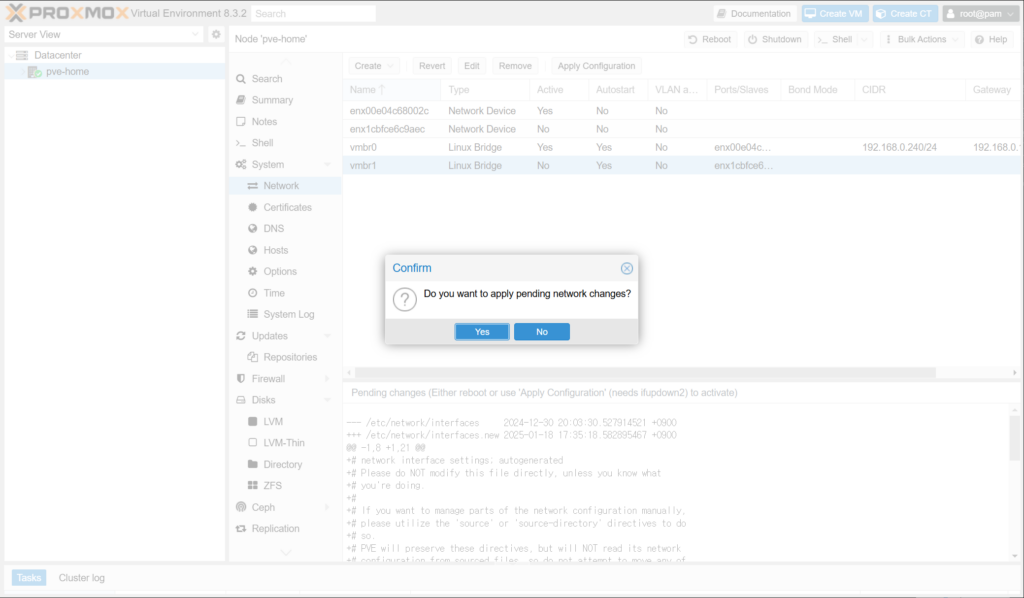Open the Bulk Actions dropdown
Image resolution: width=1024 pixels, height=598 pixels.
point(921,39)
